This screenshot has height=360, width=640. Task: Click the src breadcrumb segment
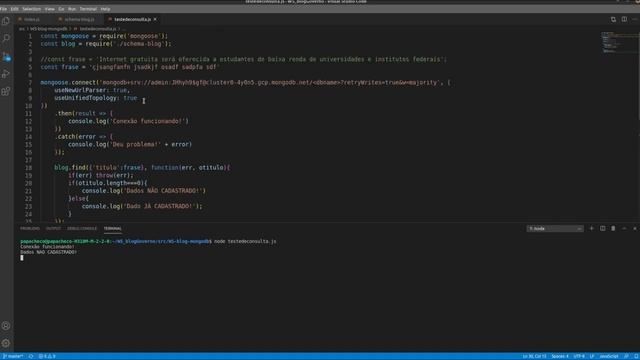(22, 29)
